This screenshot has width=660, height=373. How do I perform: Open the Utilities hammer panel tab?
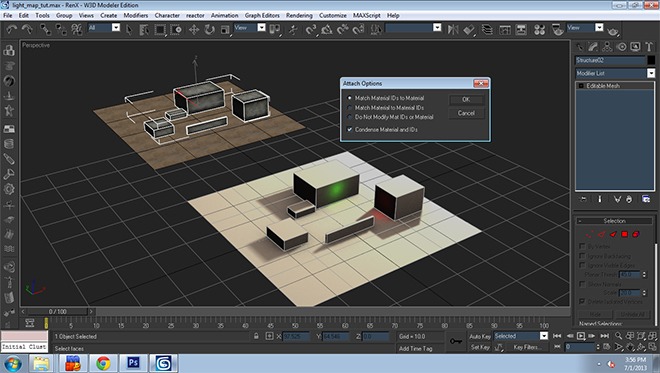click(x=649, y=47)
